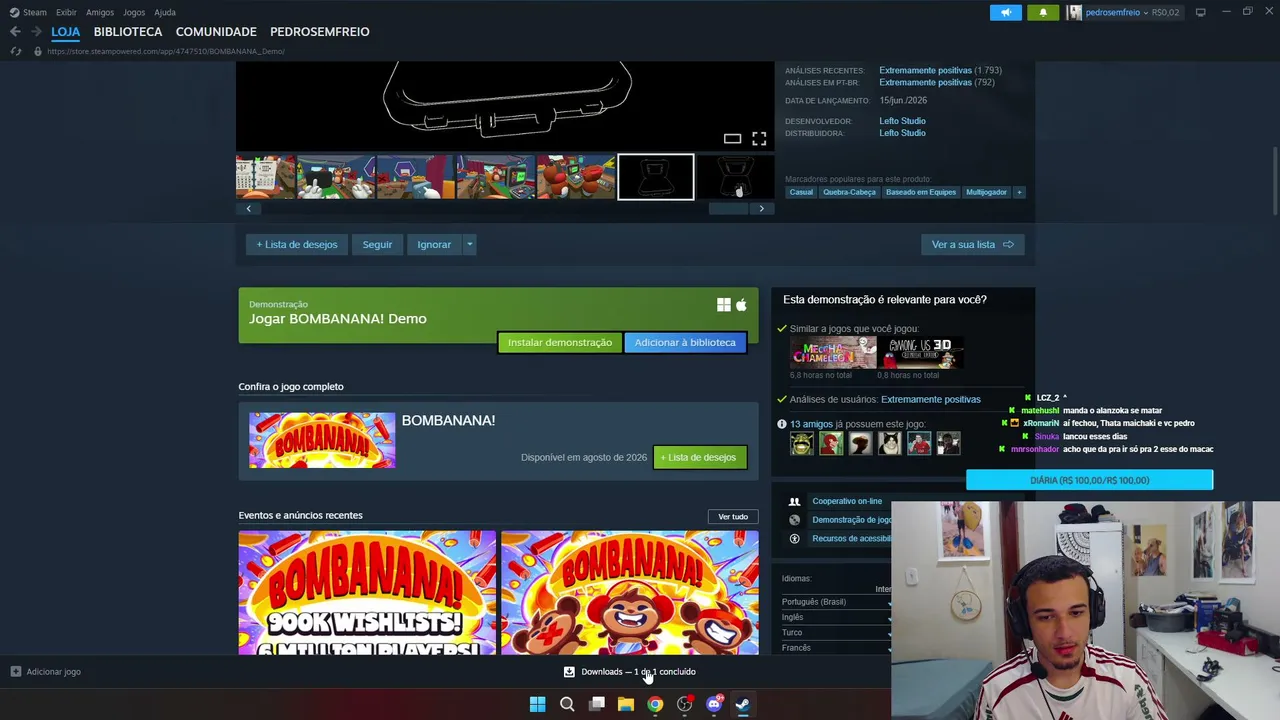The image size is (1280, 720).
Task: Open the Downloads status bar
Action: coord(630,672)
